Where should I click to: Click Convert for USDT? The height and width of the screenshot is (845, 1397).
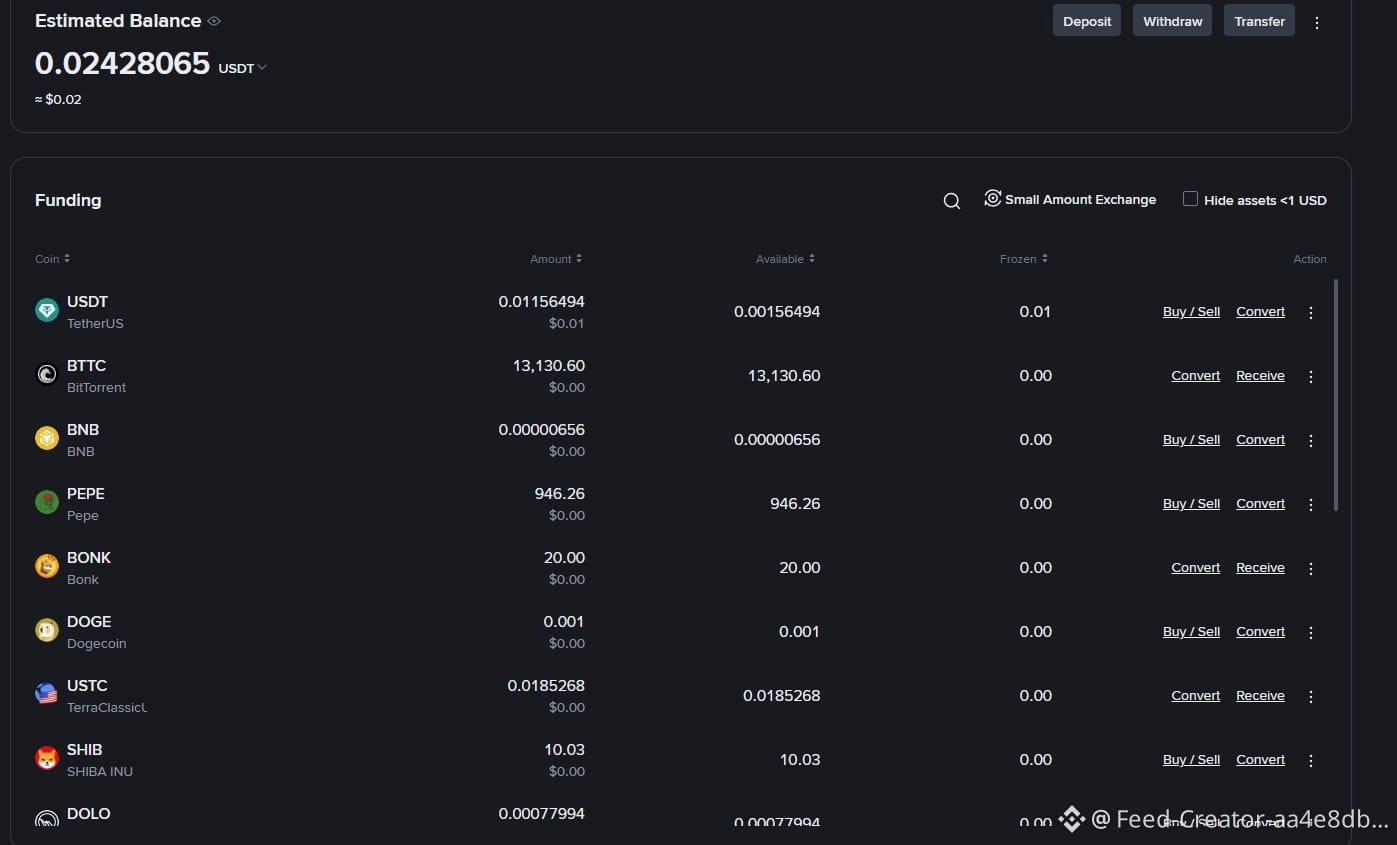(1260, 312)
